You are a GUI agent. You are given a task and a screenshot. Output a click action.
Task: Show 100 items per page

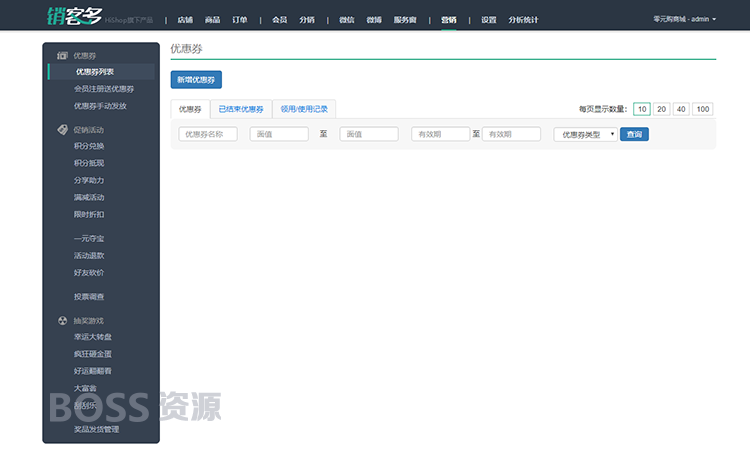[703, 109]
